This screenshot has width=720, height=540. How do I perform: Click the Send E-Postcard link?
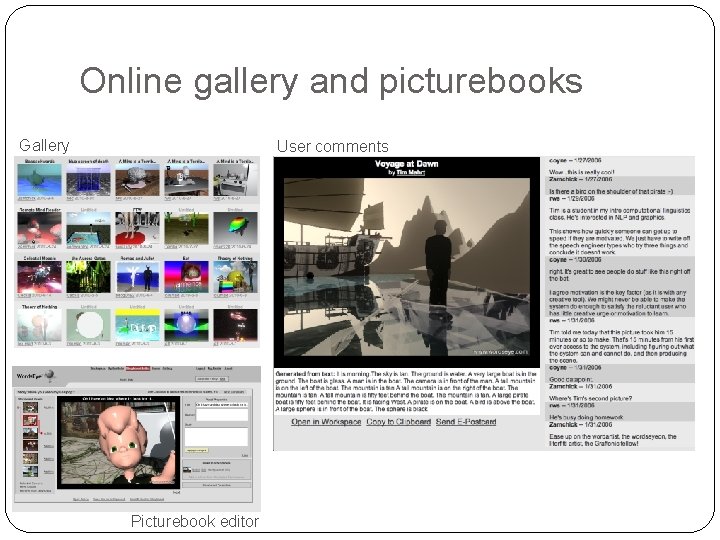pyautogui.click(x=466, y=422)
